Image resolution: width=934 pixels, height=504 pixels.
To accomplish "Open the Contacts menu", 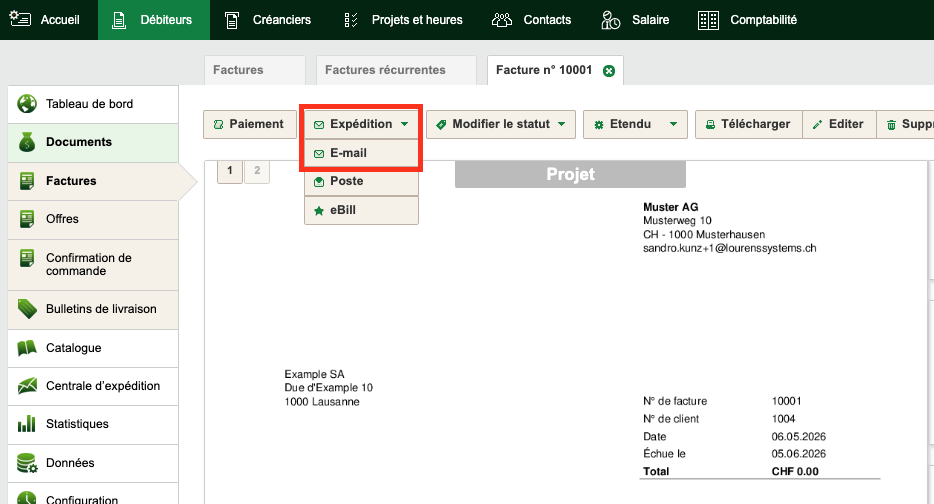I will pos(531,20).
